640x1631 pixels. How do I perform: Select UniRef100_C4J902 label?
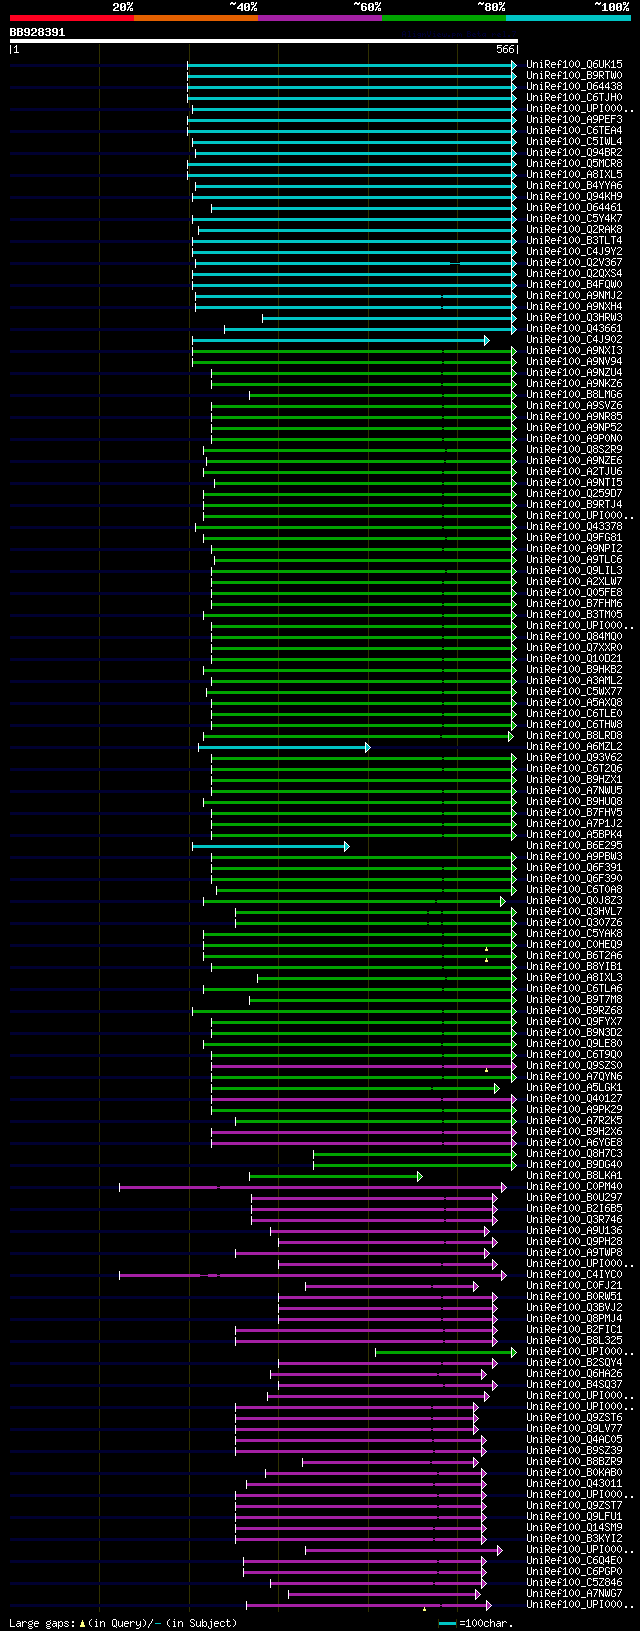pos(574,340)
